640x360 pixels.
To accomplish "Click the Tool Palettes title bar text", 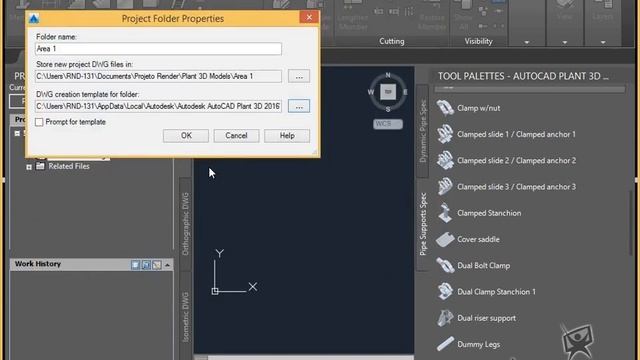I will [523, 76].
